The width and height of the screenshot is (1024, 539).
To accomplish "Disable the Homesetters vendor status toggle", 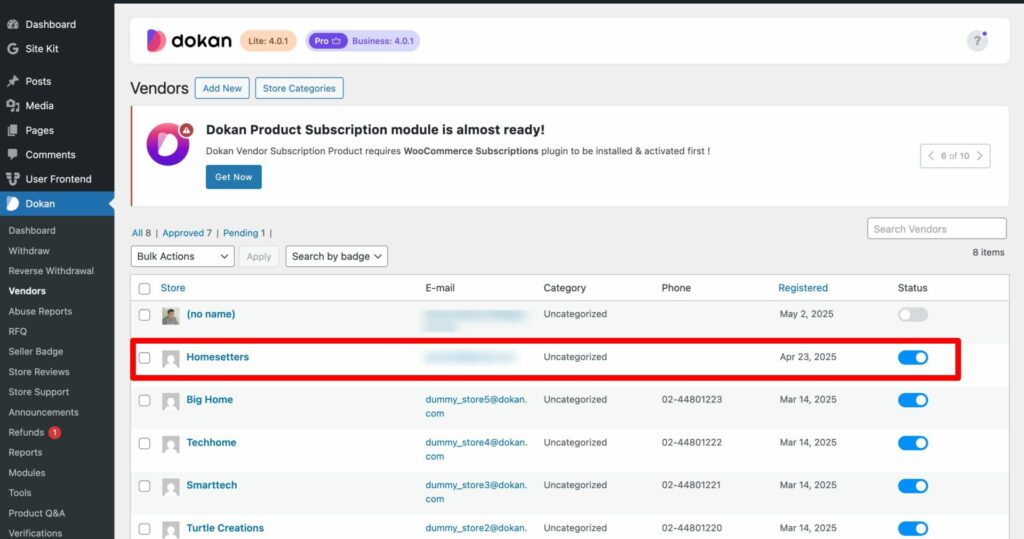I will coord(912,357).
